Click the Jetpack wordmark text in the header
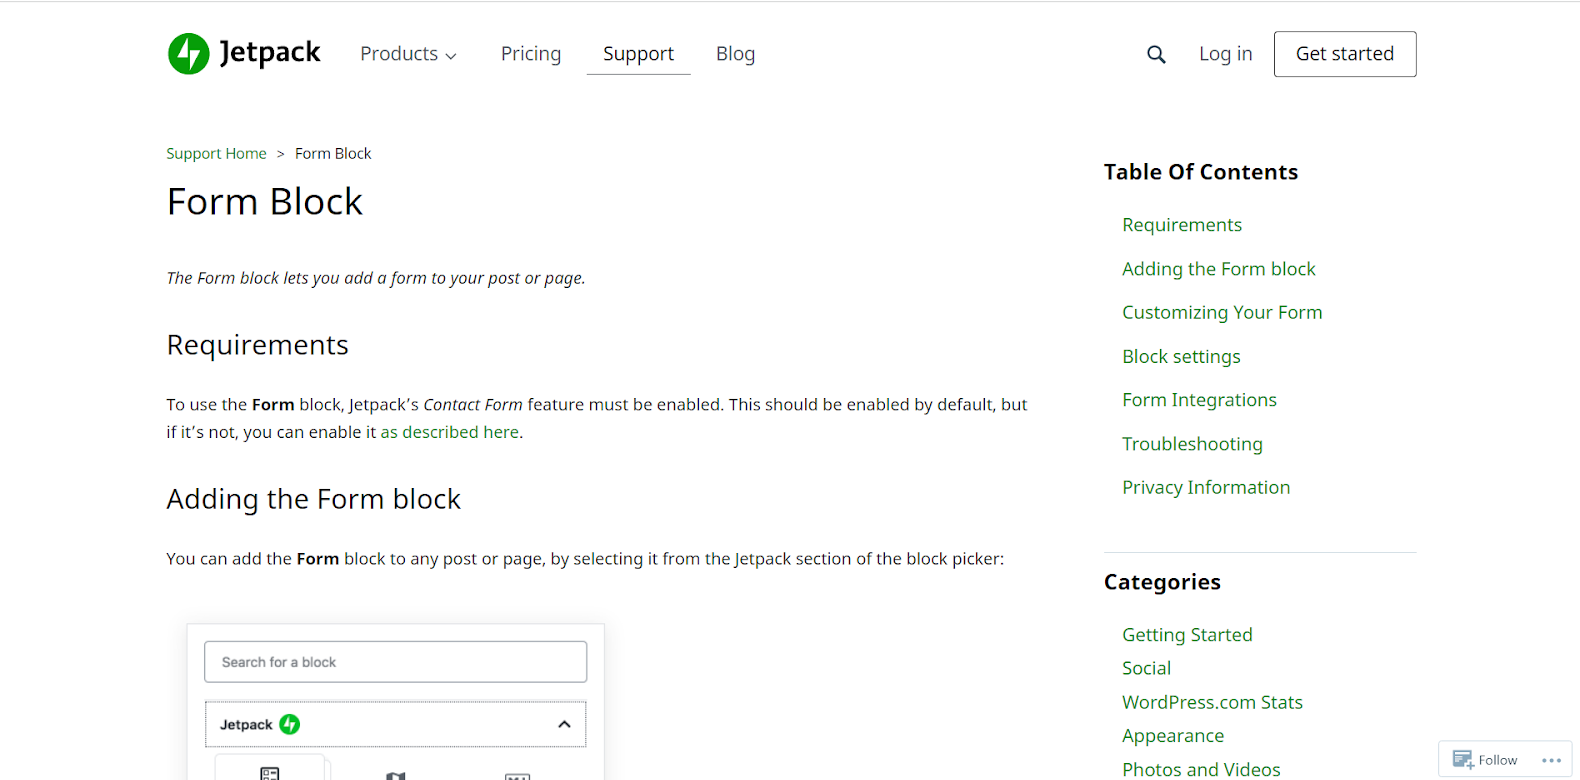The width and height of the screenshot is (1580, 780). click(270, 53)
